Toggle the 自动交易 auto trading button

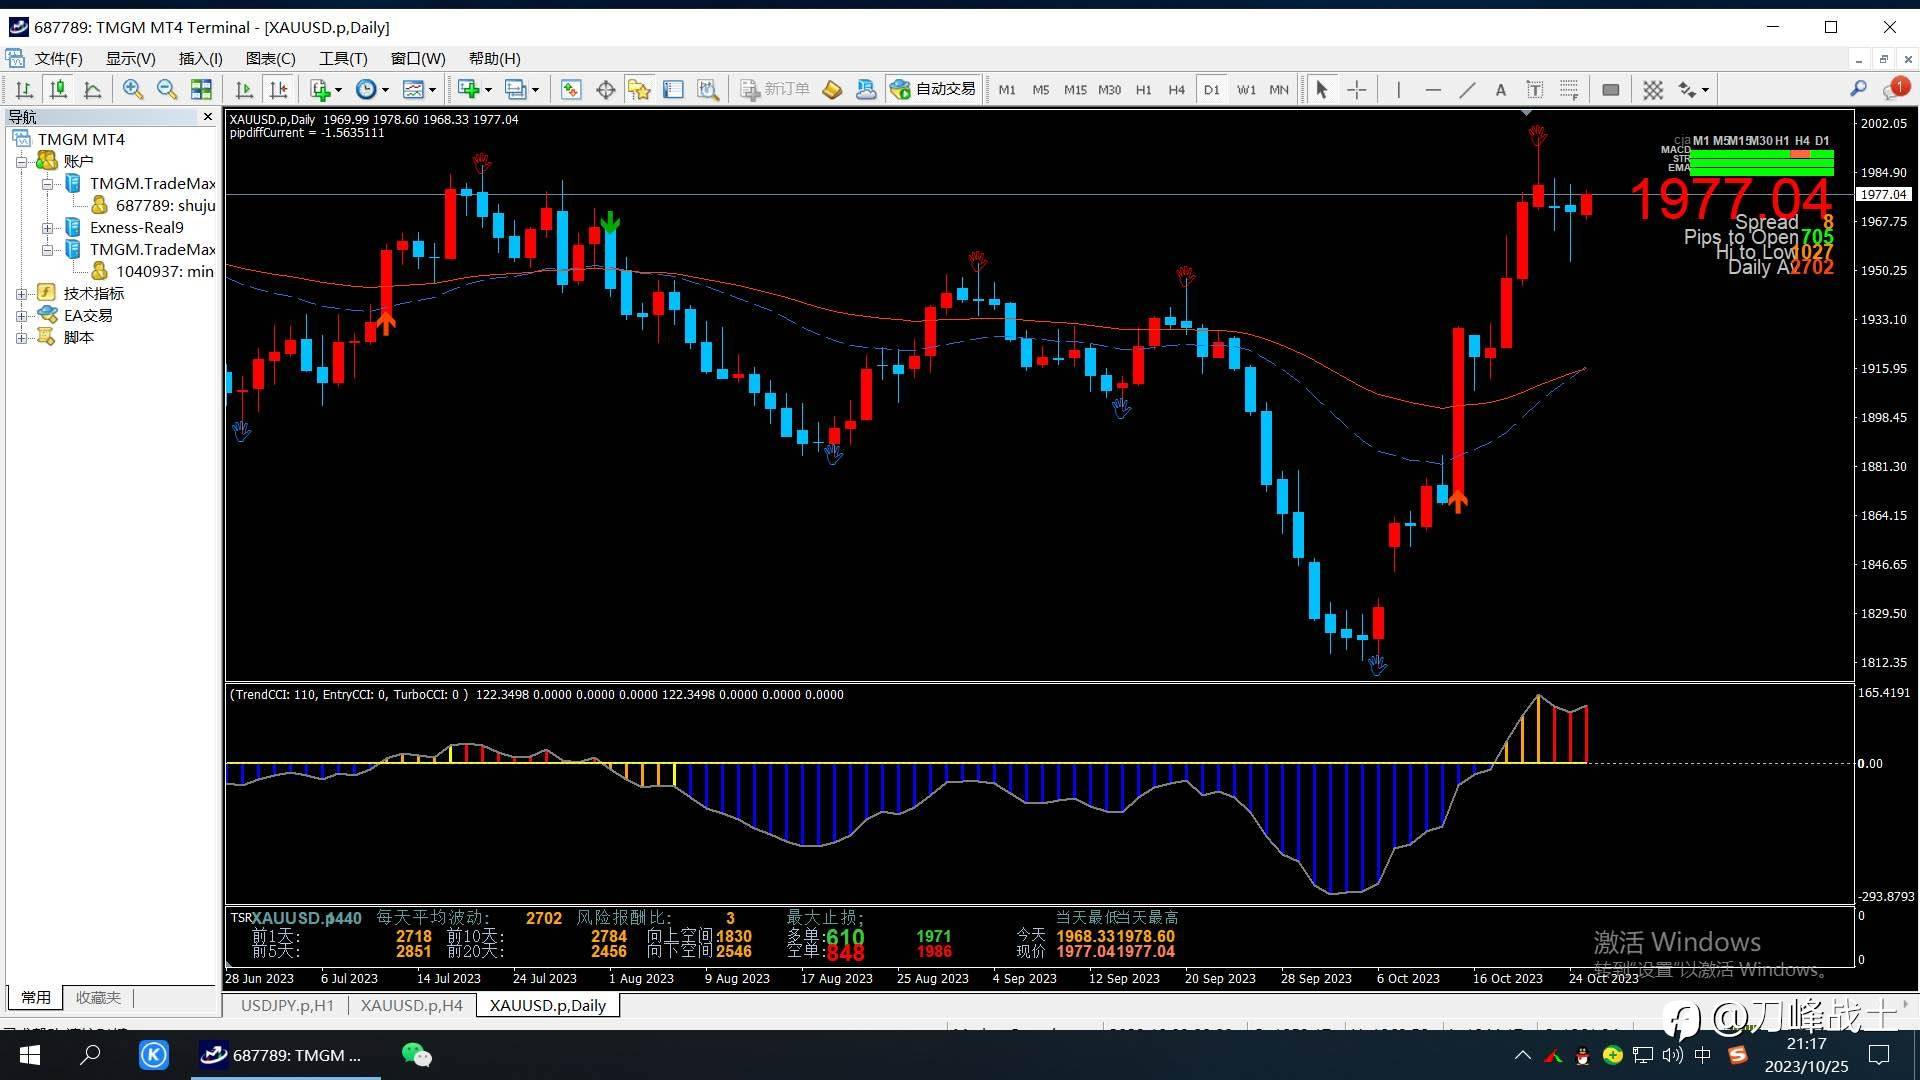click(x=932, y=90)
